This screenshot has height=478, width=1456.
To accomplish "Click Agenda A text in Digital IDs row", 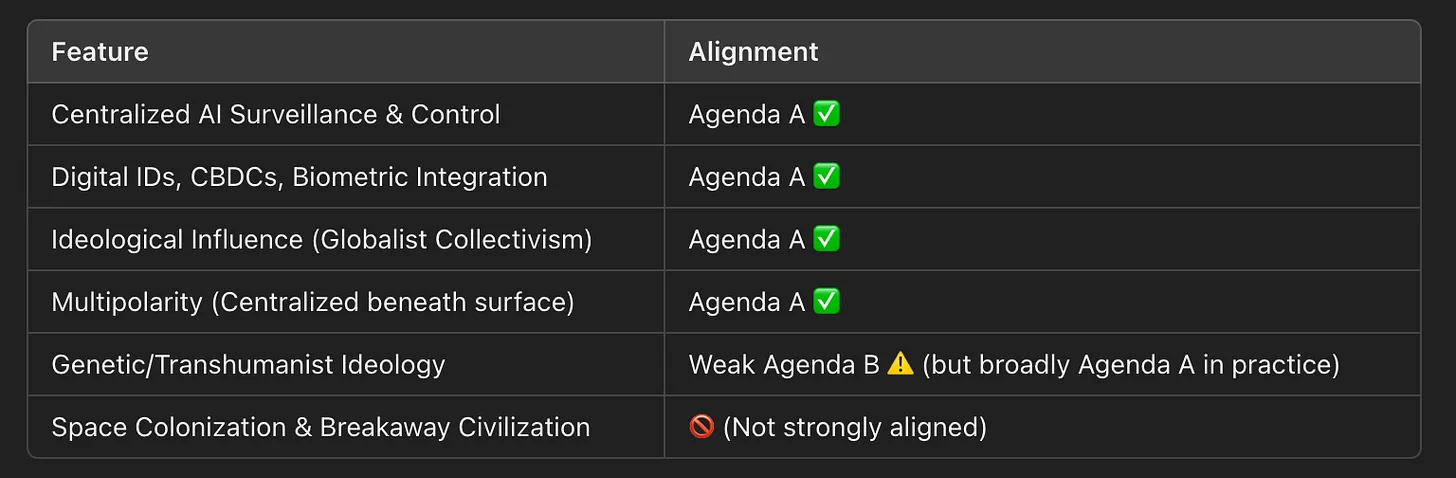I will pyautogui.click(x=747, y=177).
